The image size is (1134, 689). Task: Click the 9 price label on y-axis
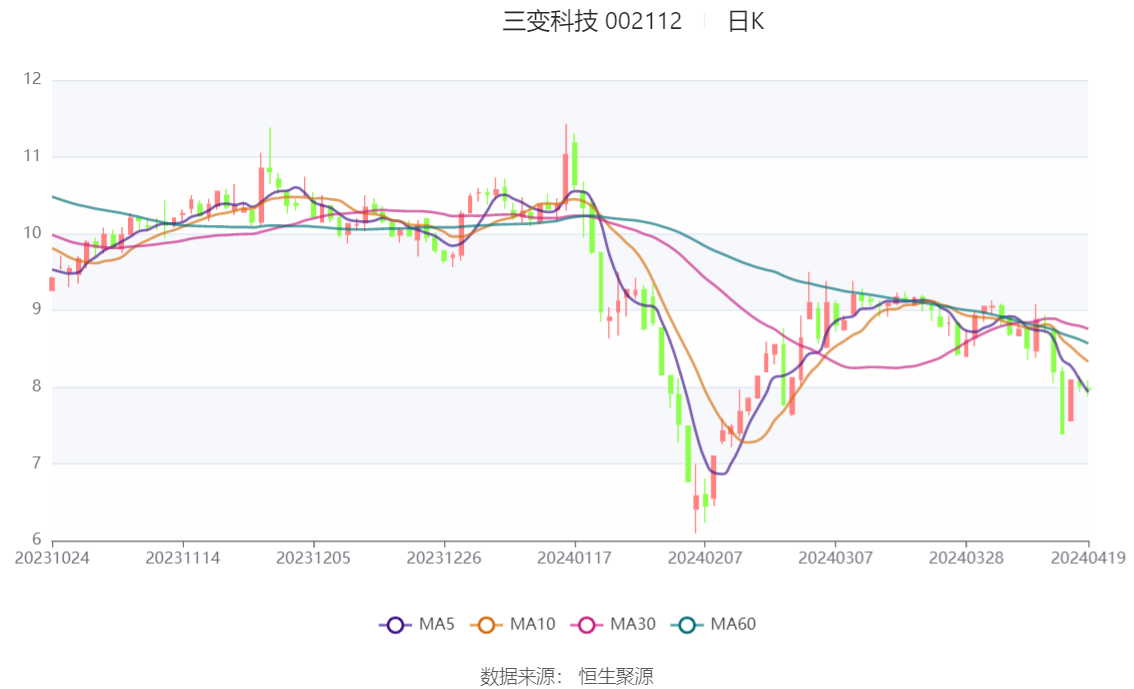[38, 310]
